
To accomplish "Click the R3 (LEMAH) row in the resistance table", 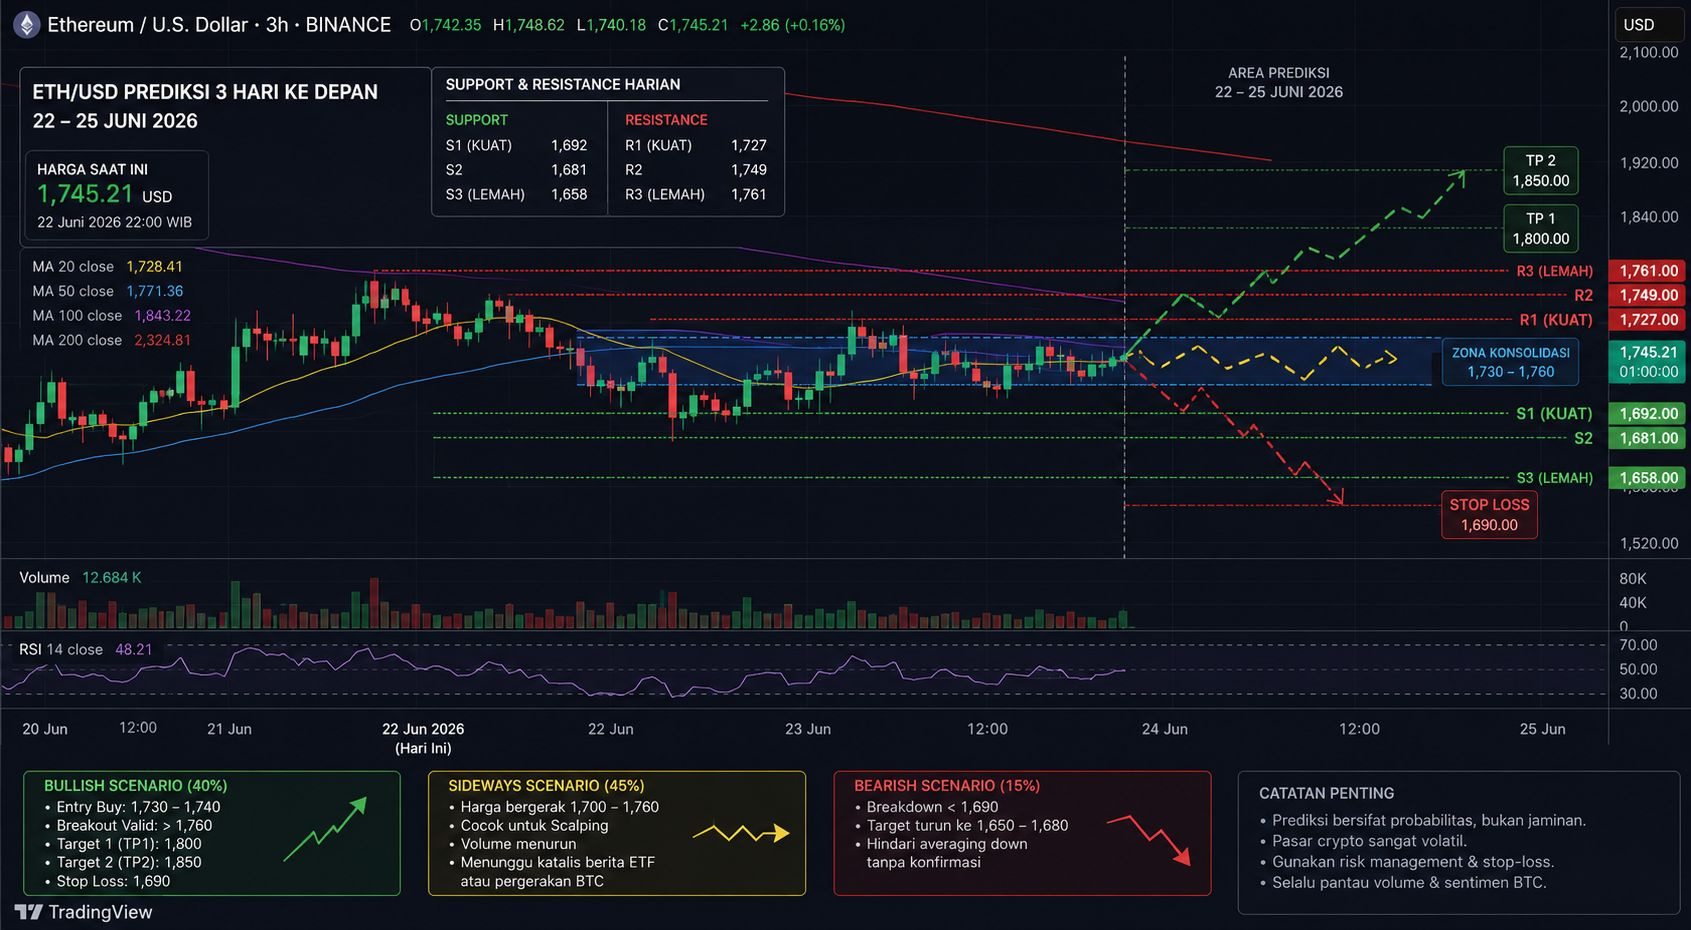I will [x=696, y=194].
